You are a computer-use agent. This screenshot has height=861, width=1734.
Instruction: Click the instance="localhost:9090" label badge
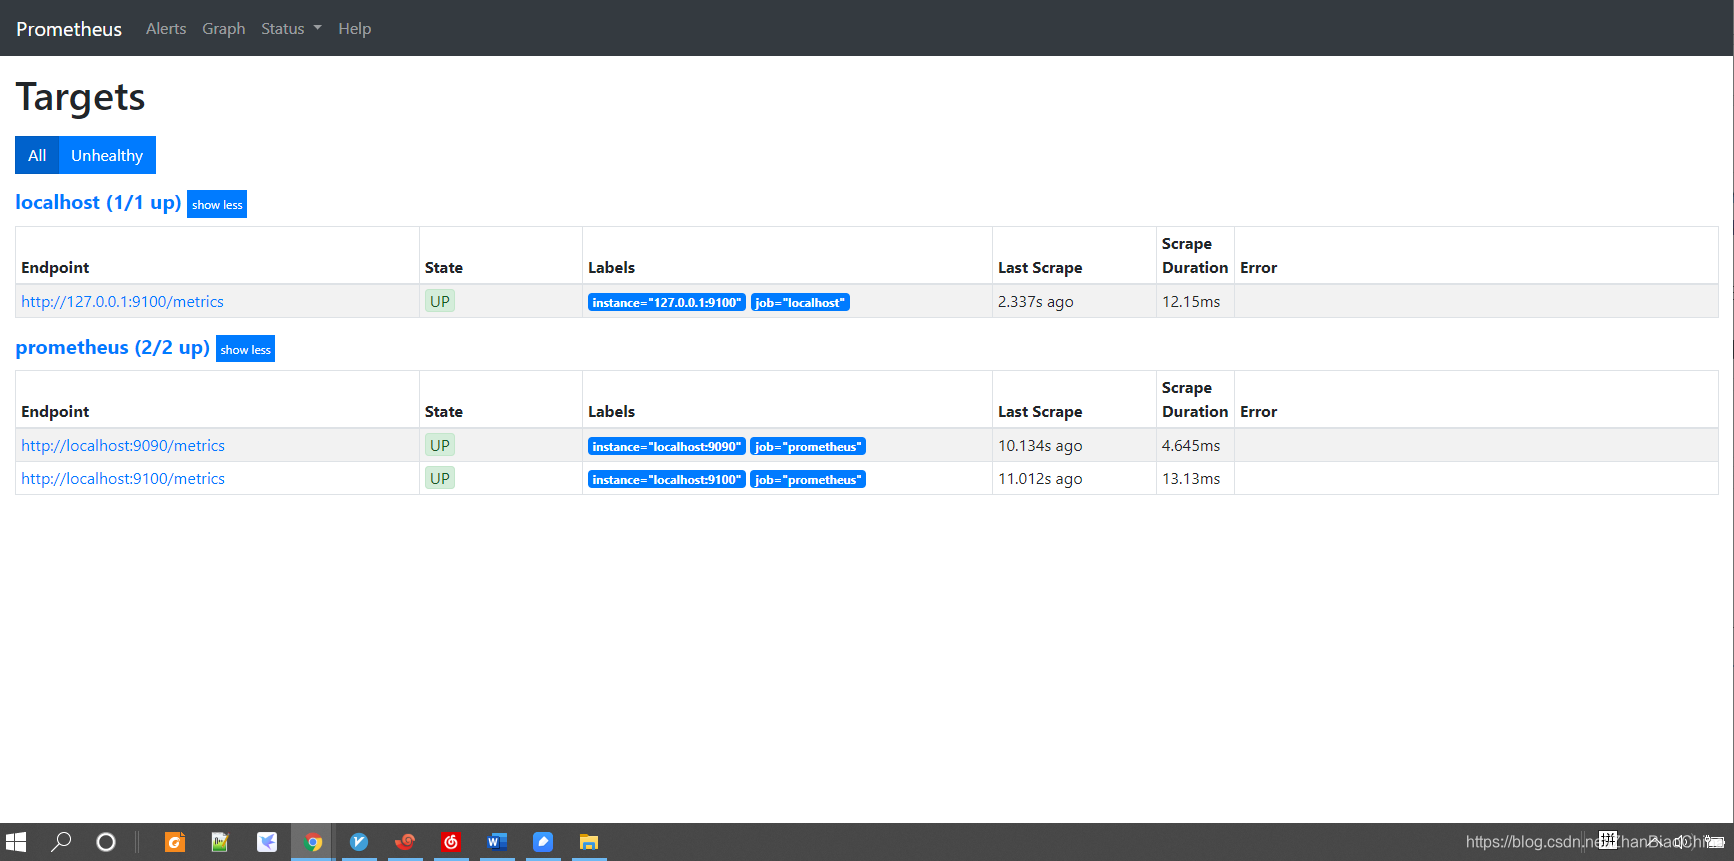(667, 447)
